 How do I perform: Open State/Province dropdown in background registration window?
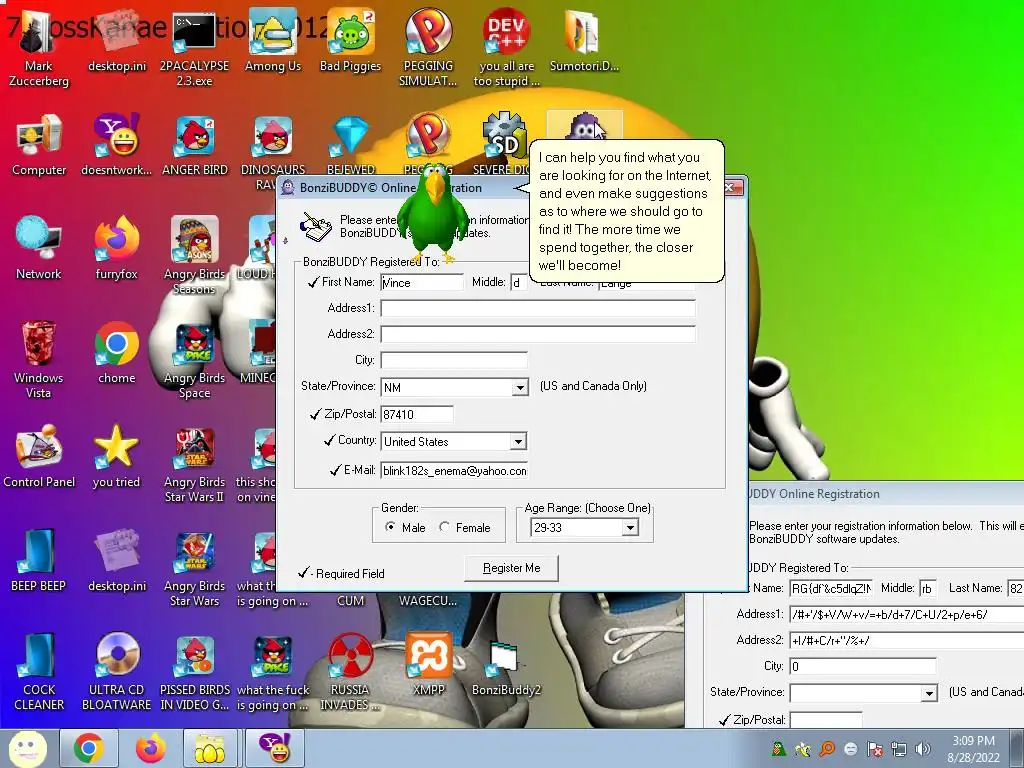[929, 694]
